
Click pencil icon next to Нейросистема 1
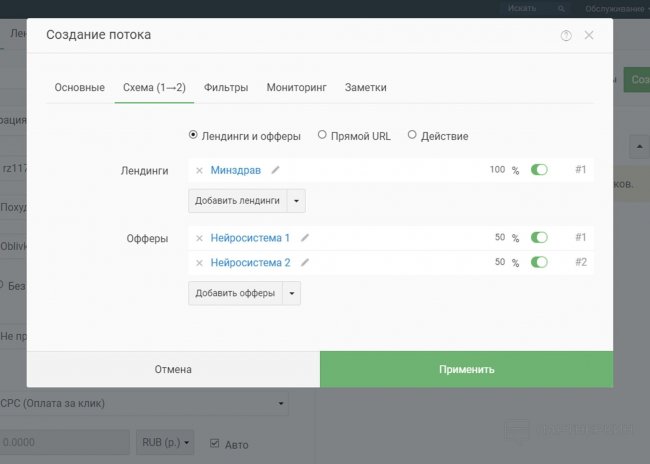click(x=305, y=238)
